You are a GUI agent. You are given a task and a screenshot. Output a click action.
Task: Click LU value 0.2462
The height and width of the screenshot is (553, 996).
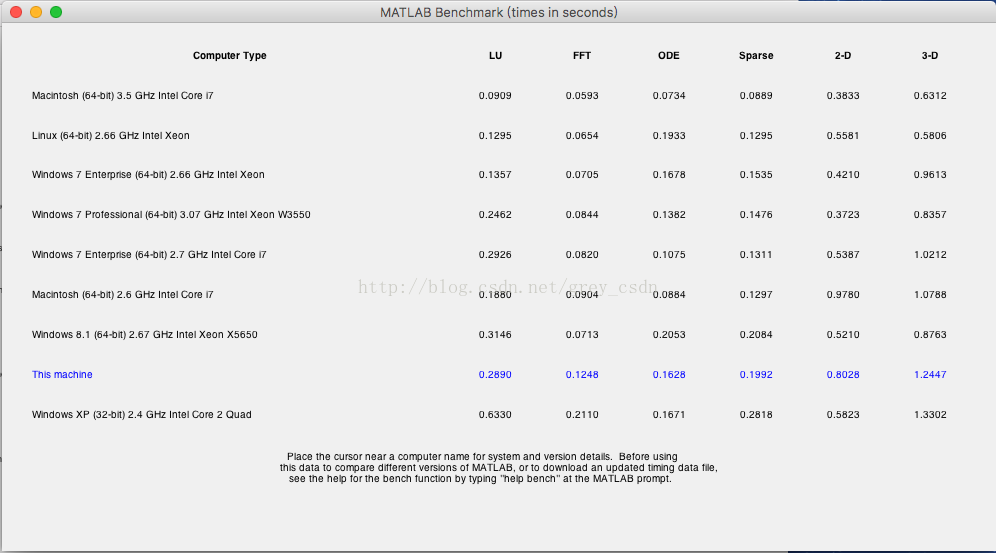(495, 215)
